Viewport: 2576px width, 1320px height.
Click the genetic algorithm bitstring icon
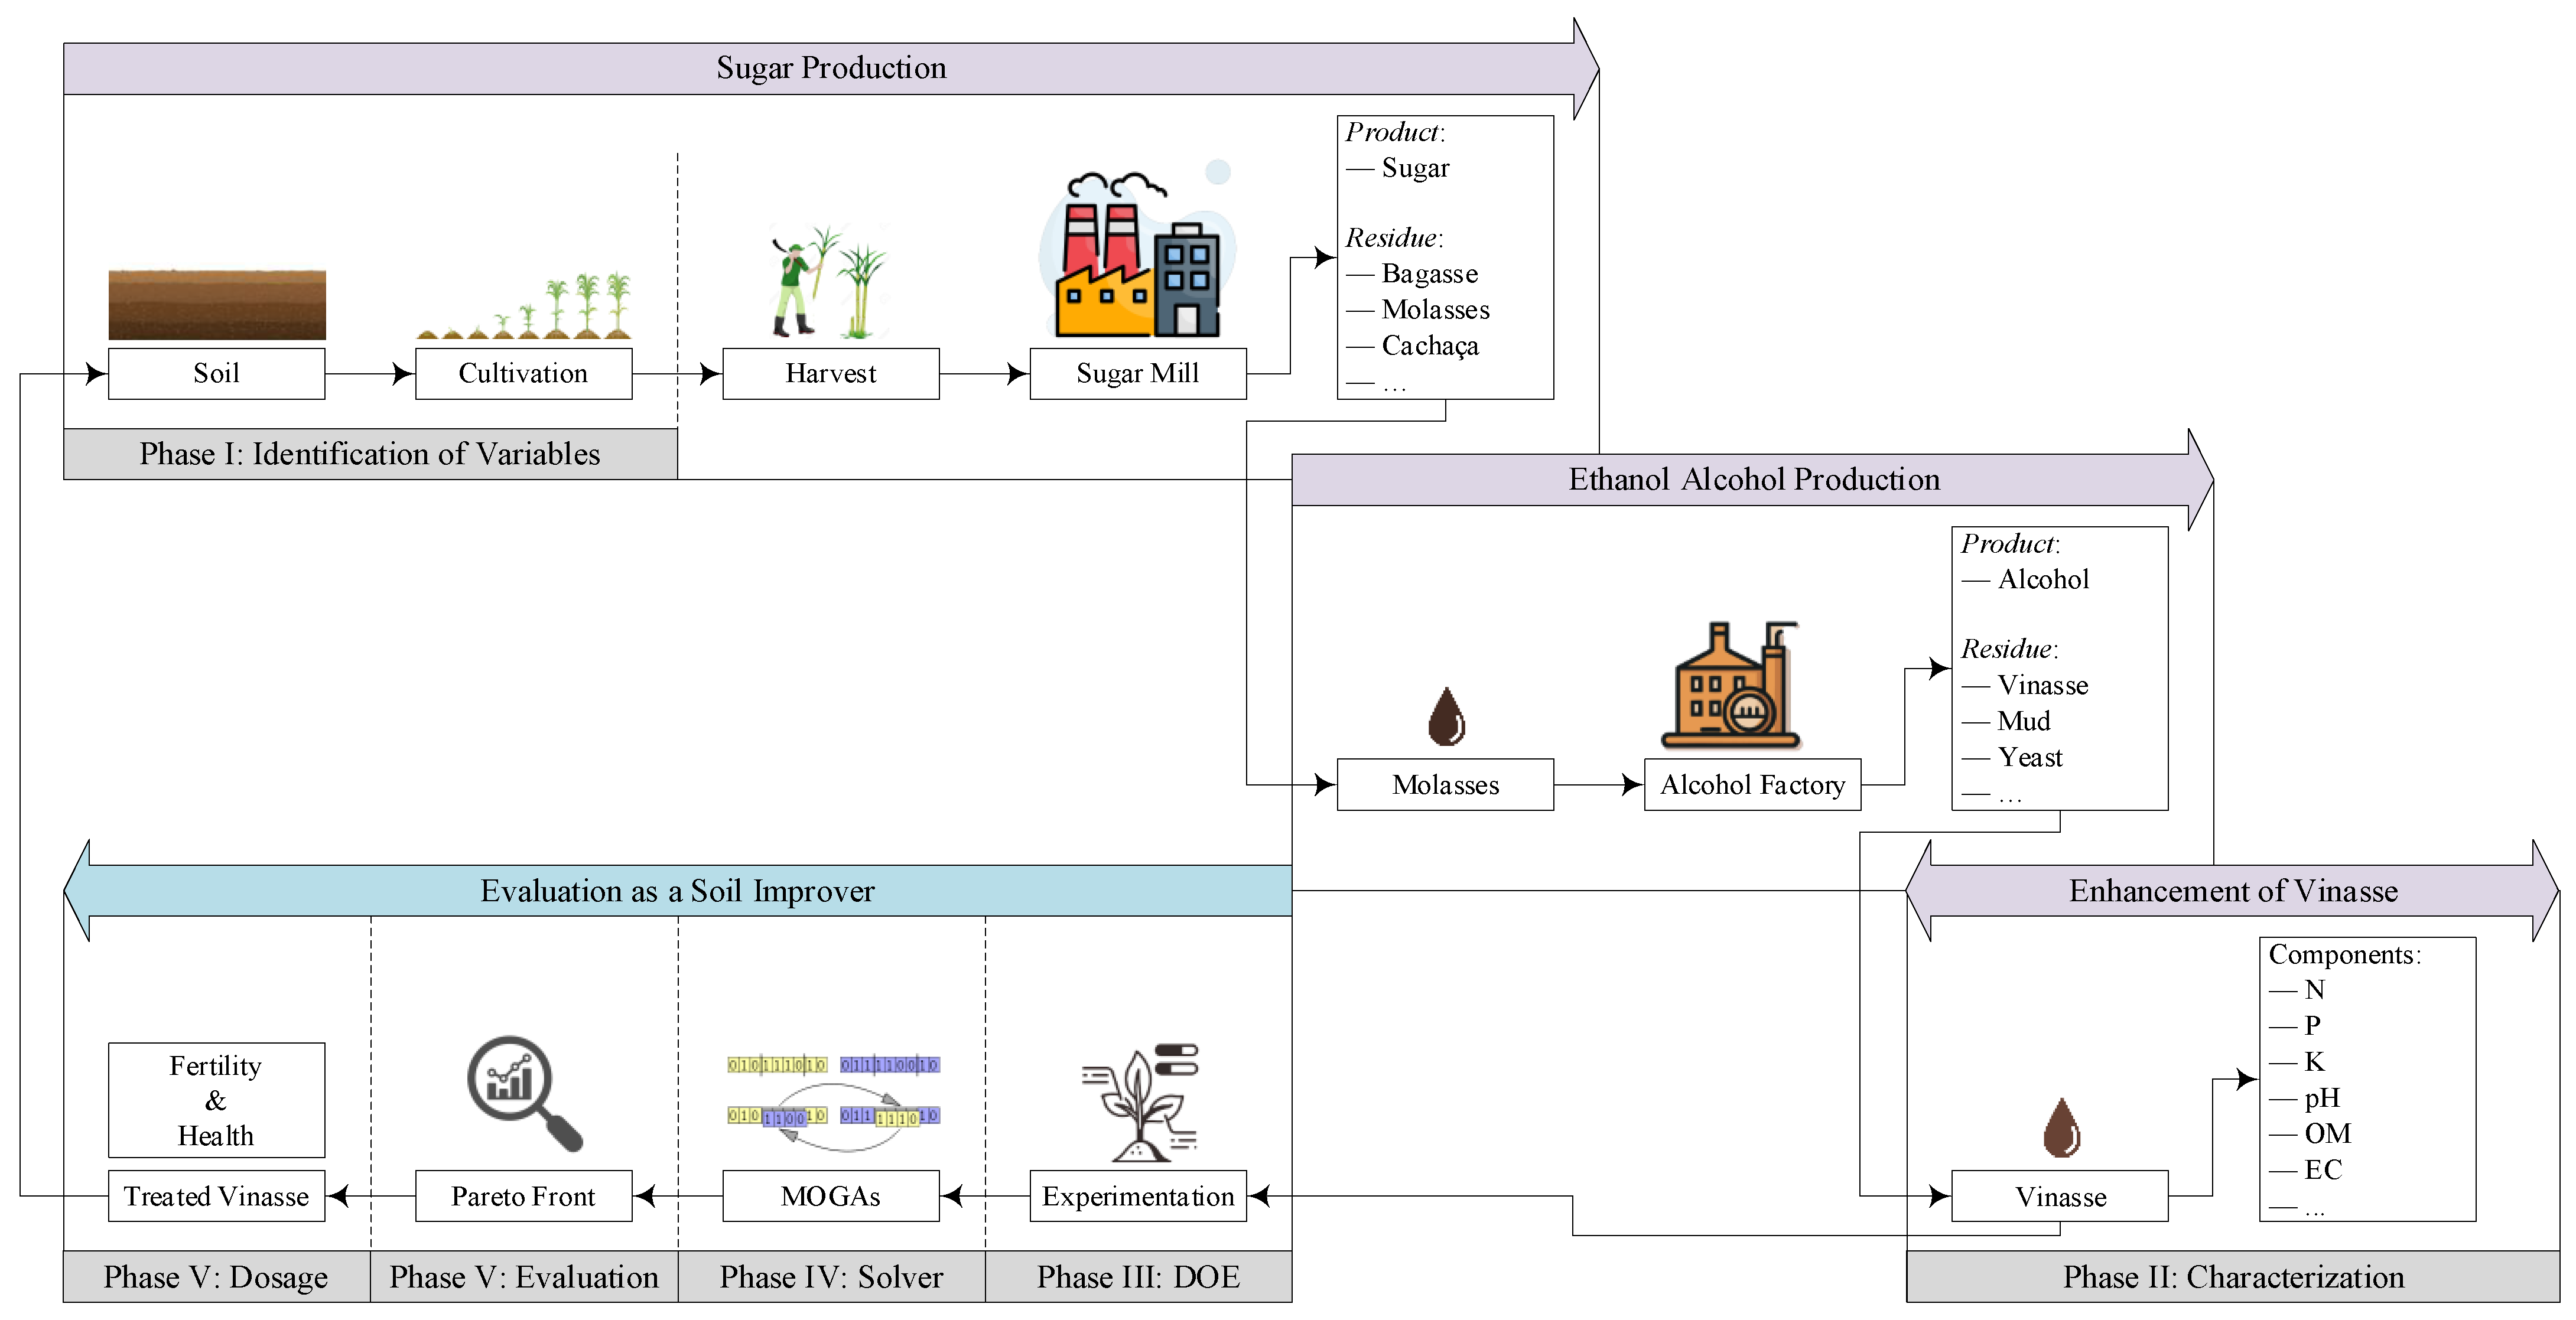(x=832, y=1091)
